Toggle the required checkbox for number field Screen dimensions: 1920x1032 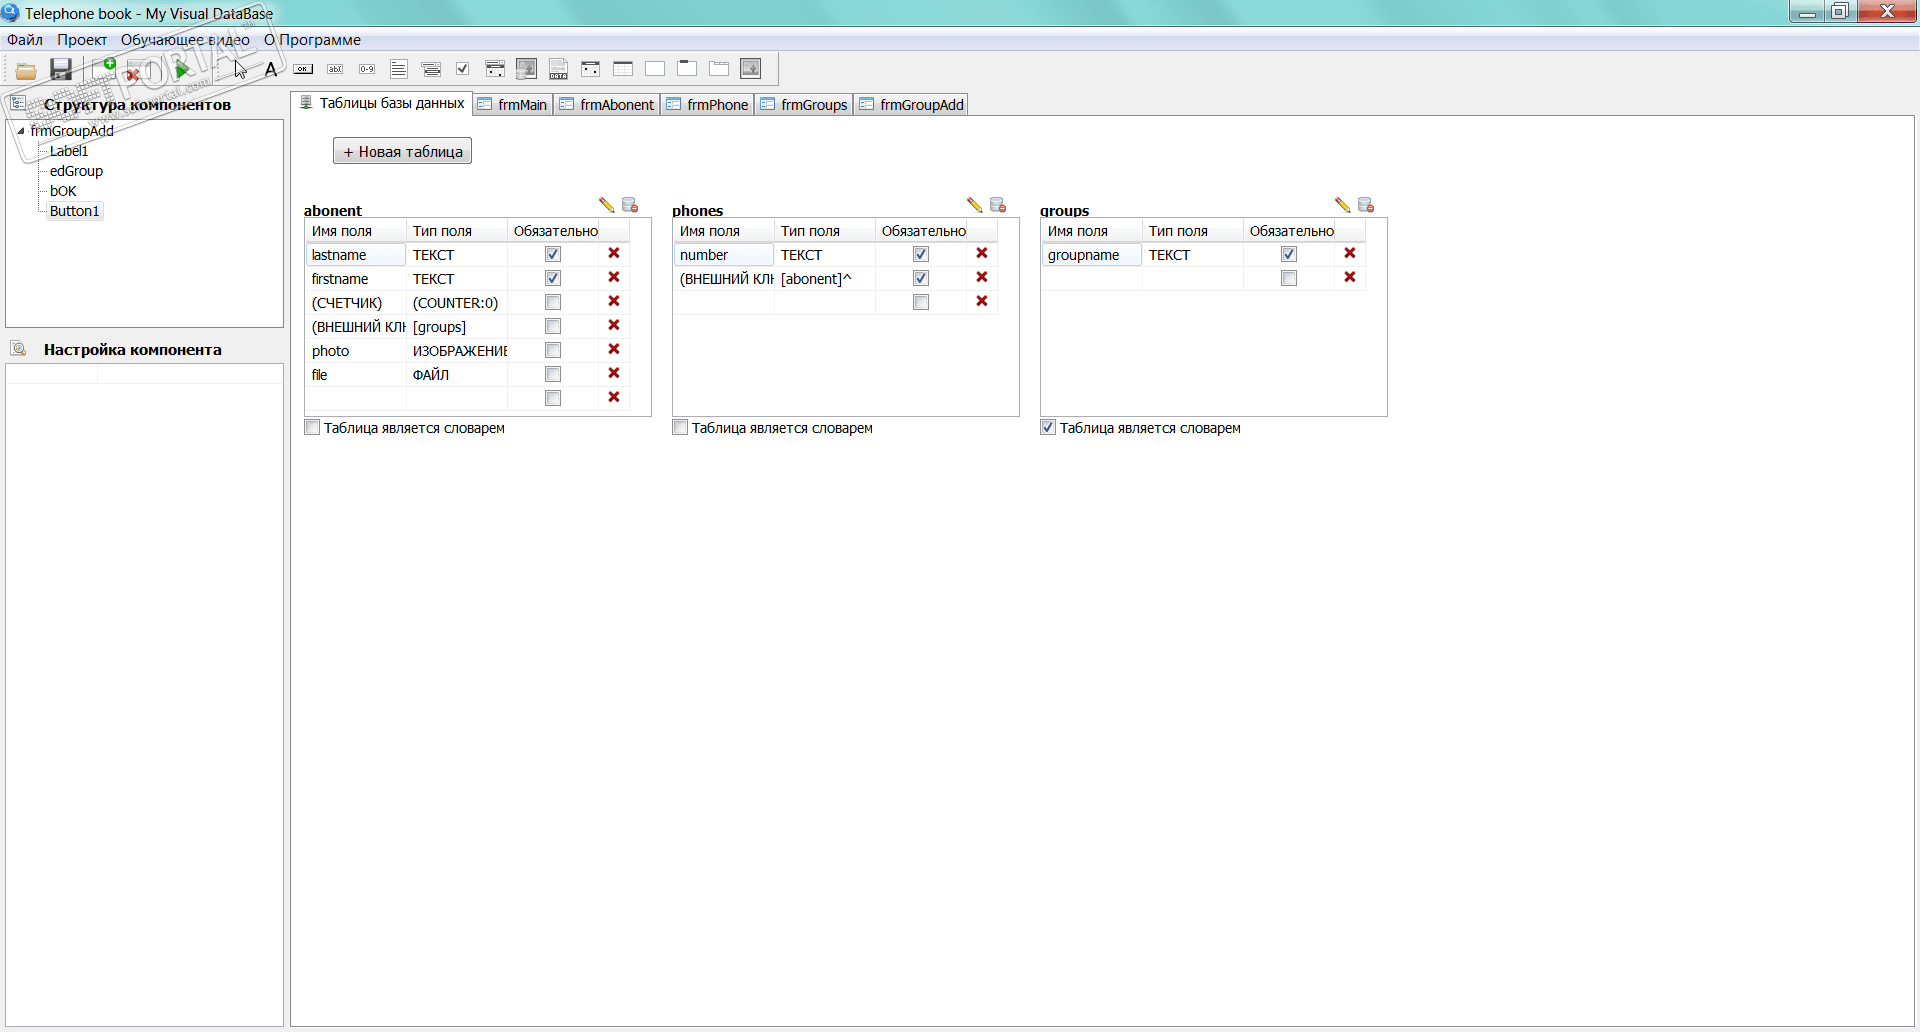(921, 254)
